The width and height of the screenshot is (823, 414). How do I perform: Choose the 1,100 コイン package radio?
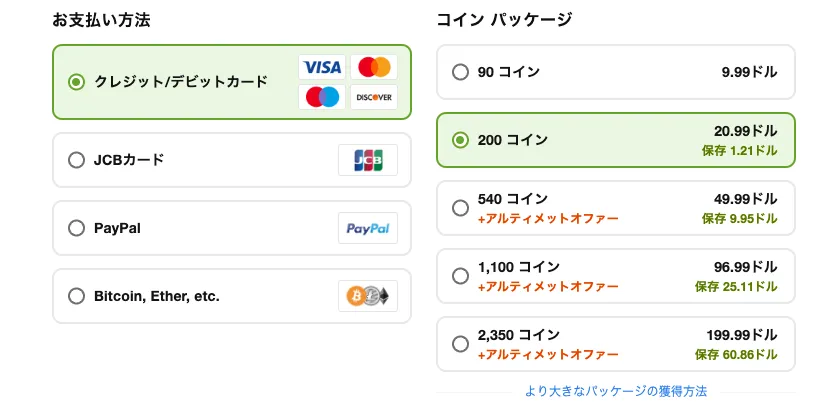click(460, 276)
